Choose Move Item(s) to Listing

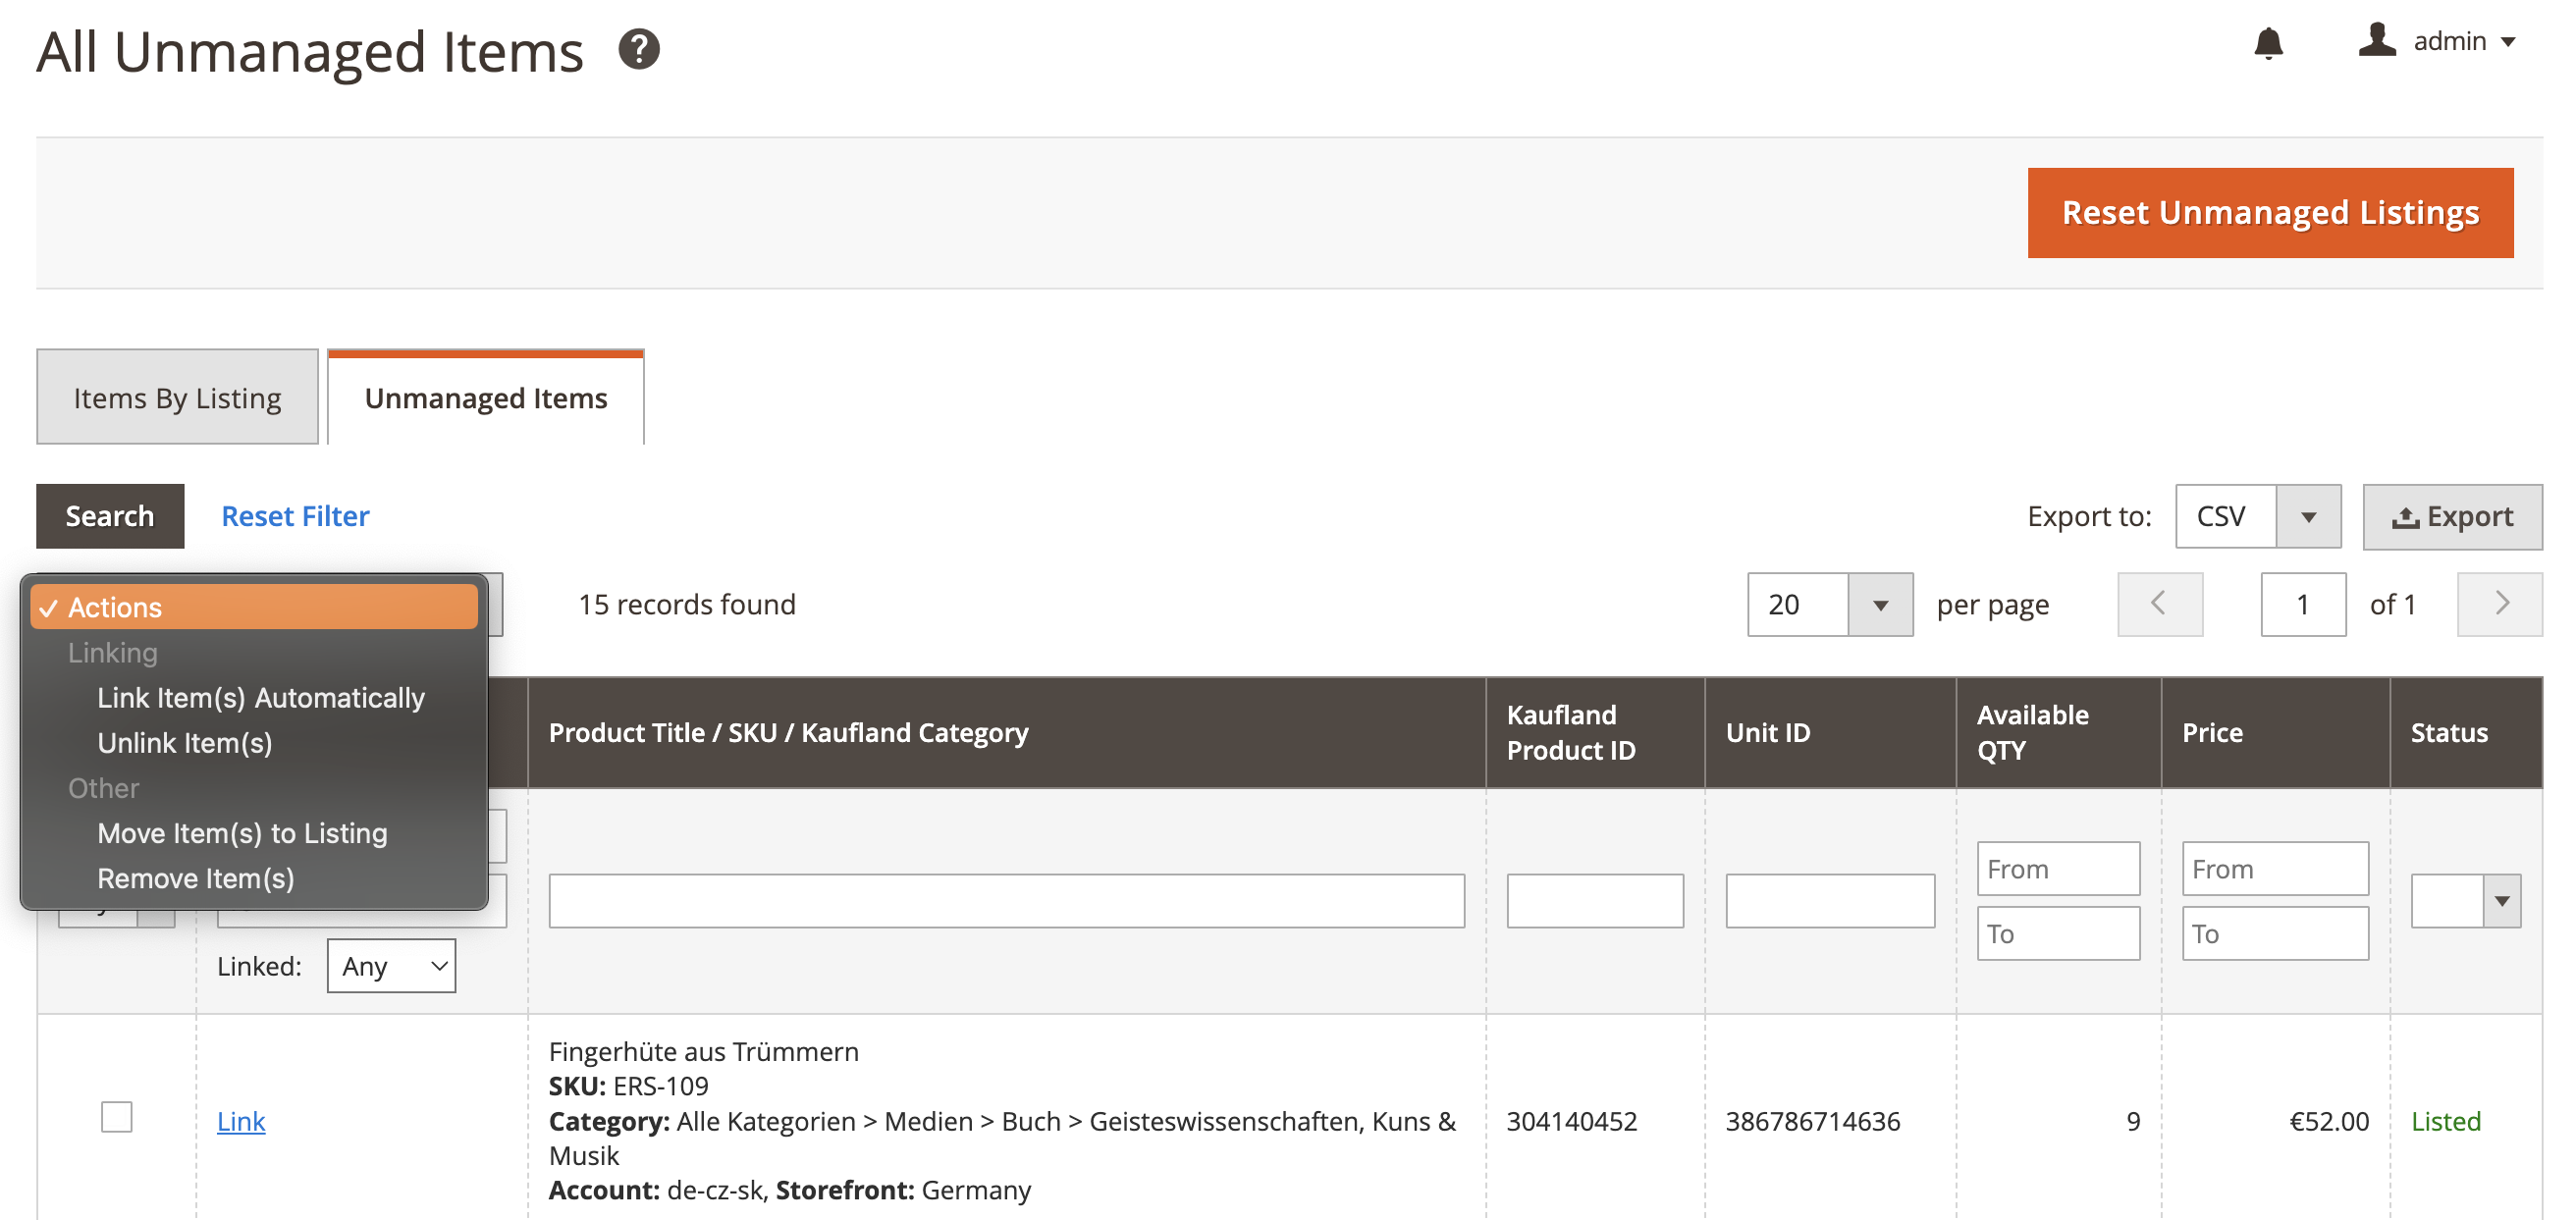(x=242, y=833)
